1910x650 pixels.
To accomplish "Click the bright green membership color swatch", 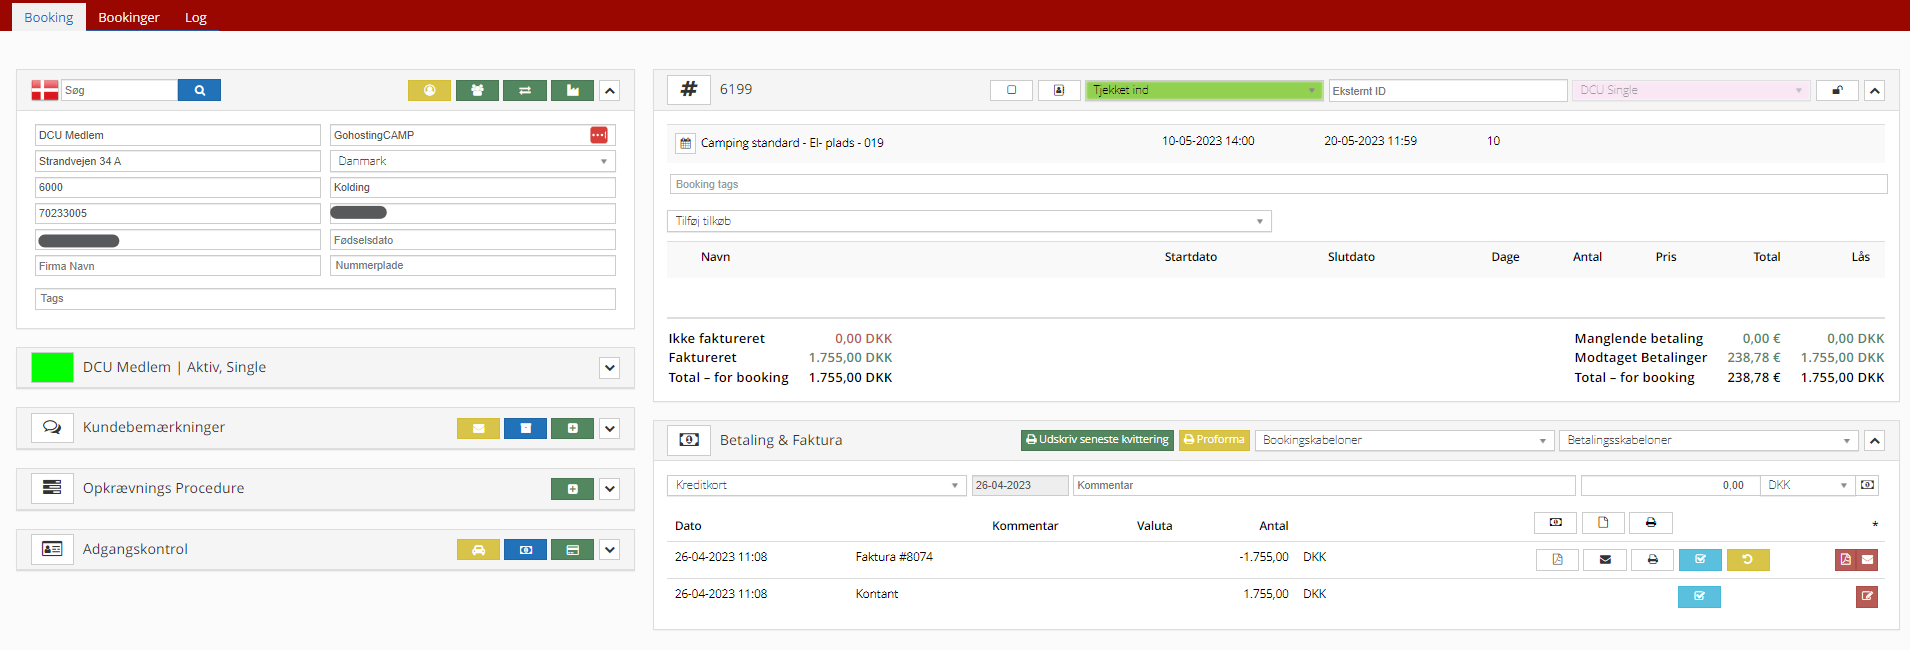I will click(52, 368).
